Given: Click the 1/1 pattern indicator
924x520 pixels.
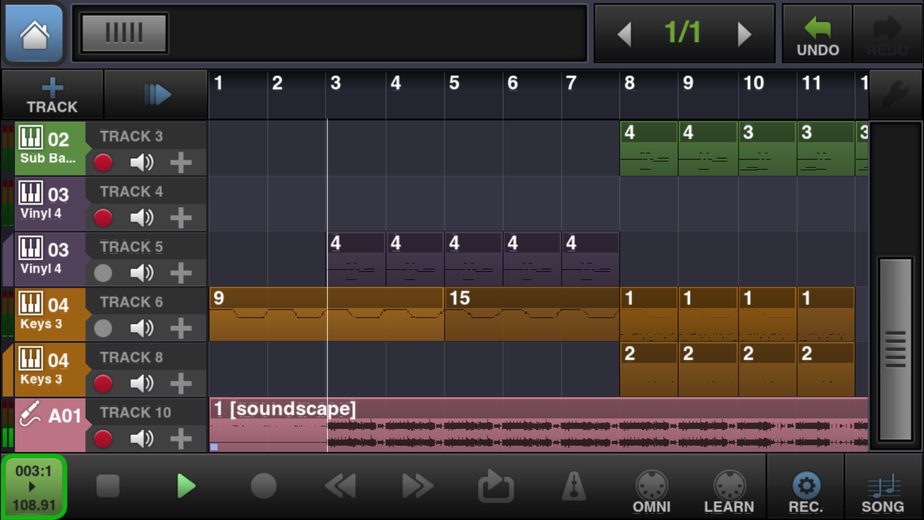Looking at the screenshot, I should (683, 32).
